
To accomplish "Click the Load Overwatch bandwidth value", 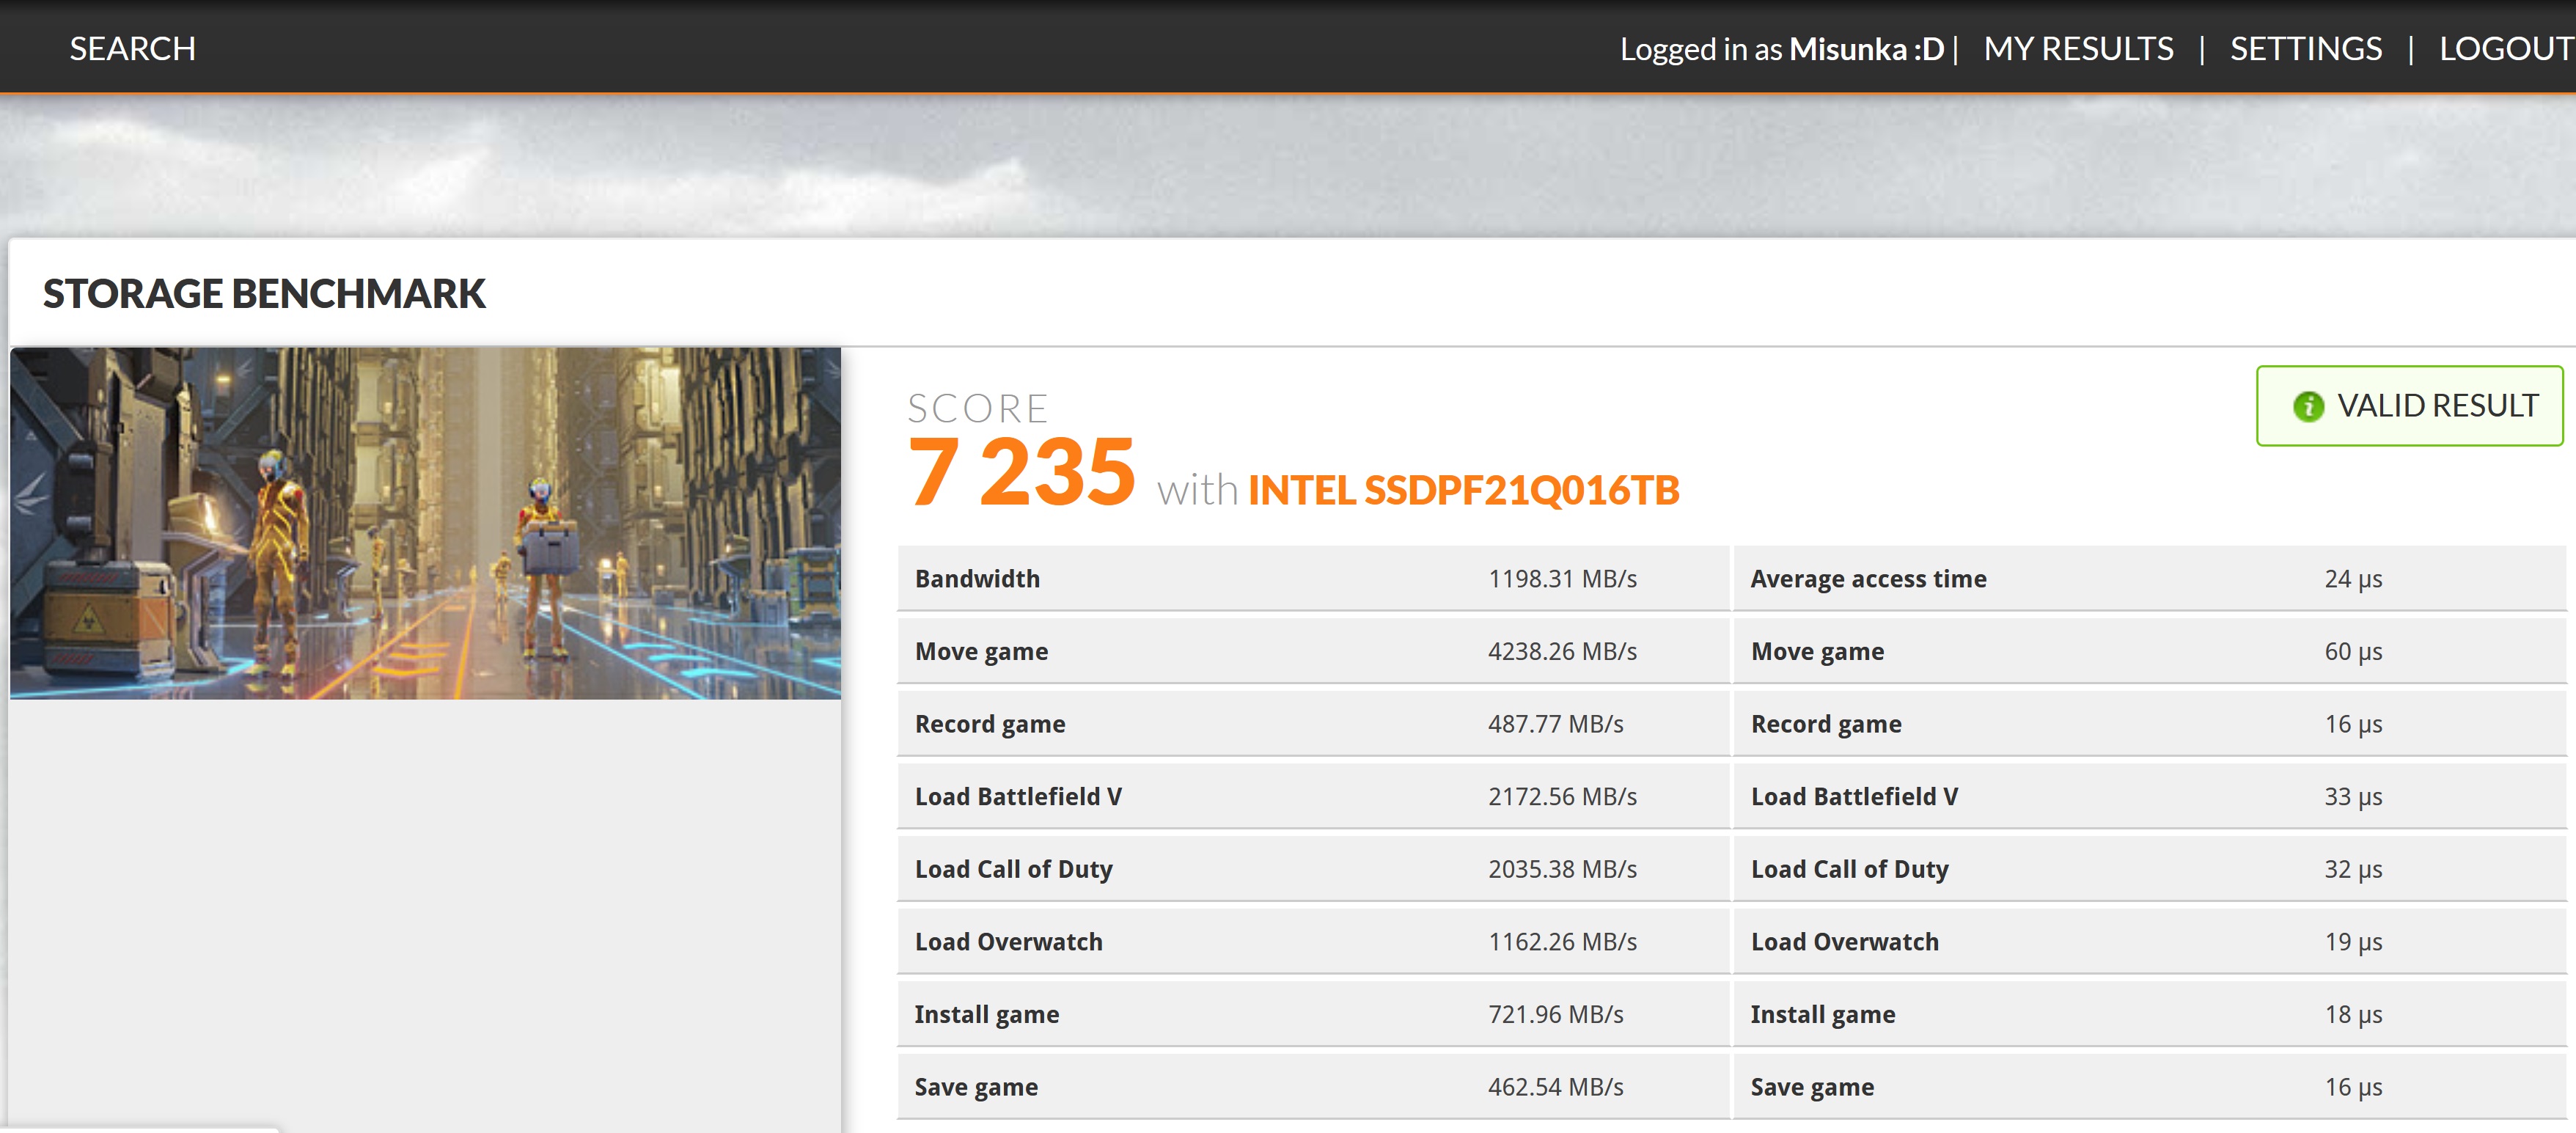I will [1562, 942].
